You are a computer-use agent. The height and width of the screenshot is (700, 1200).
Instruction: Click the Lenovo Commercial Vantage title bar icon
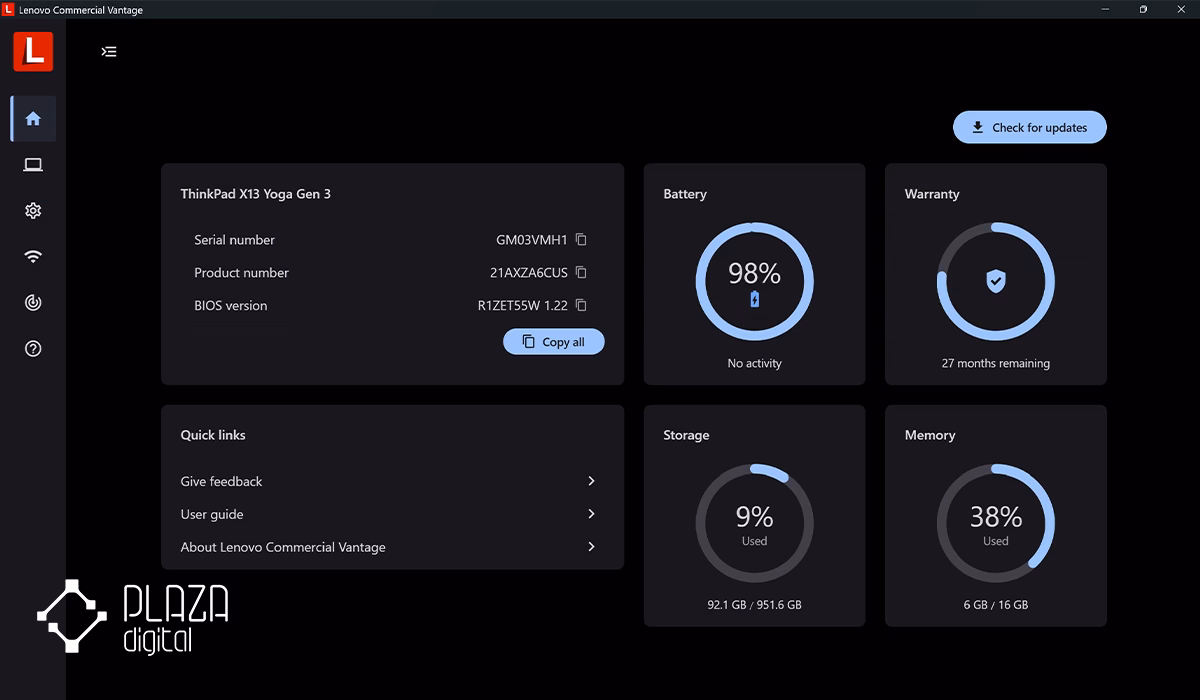9,9
